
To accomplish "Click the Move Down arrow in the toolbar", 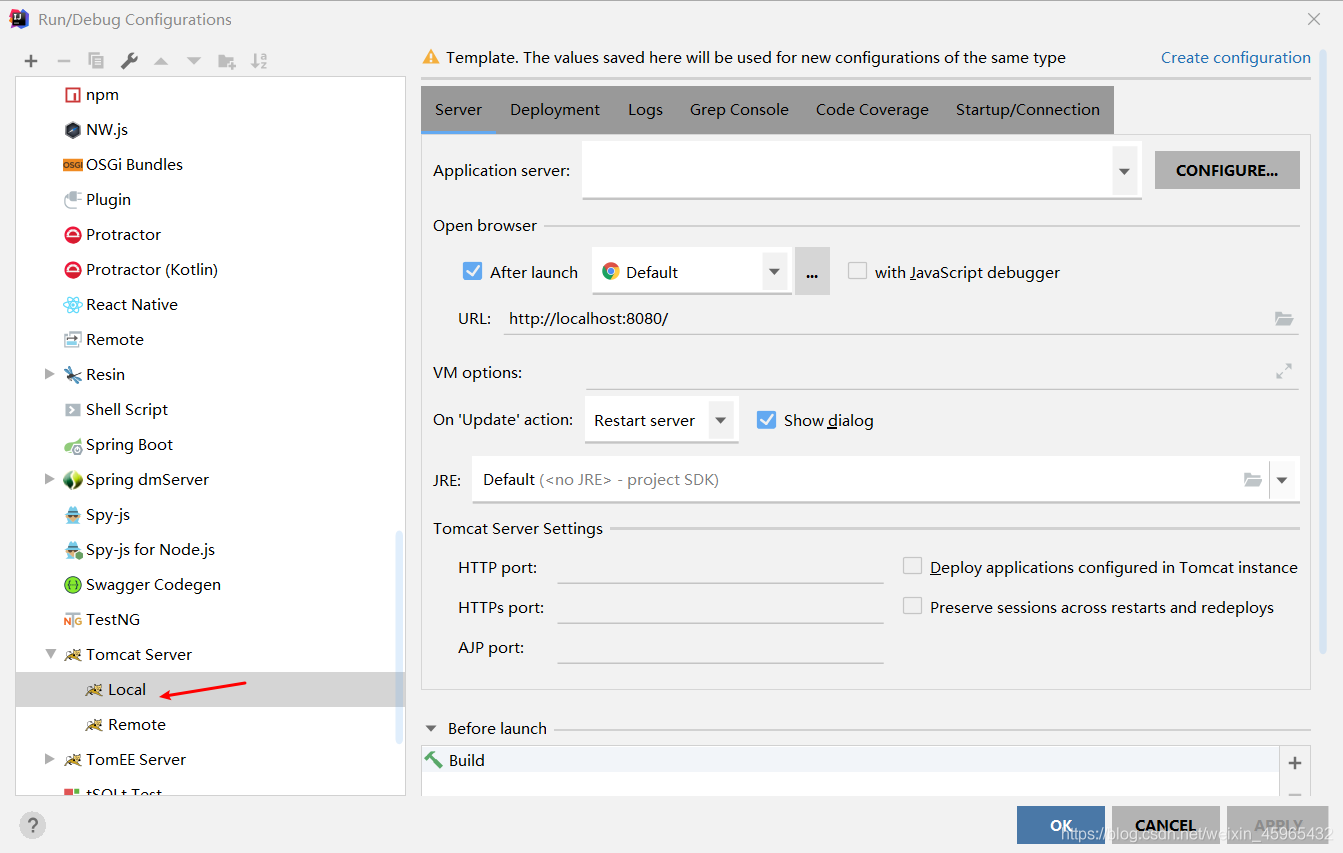I will point(194,61).
